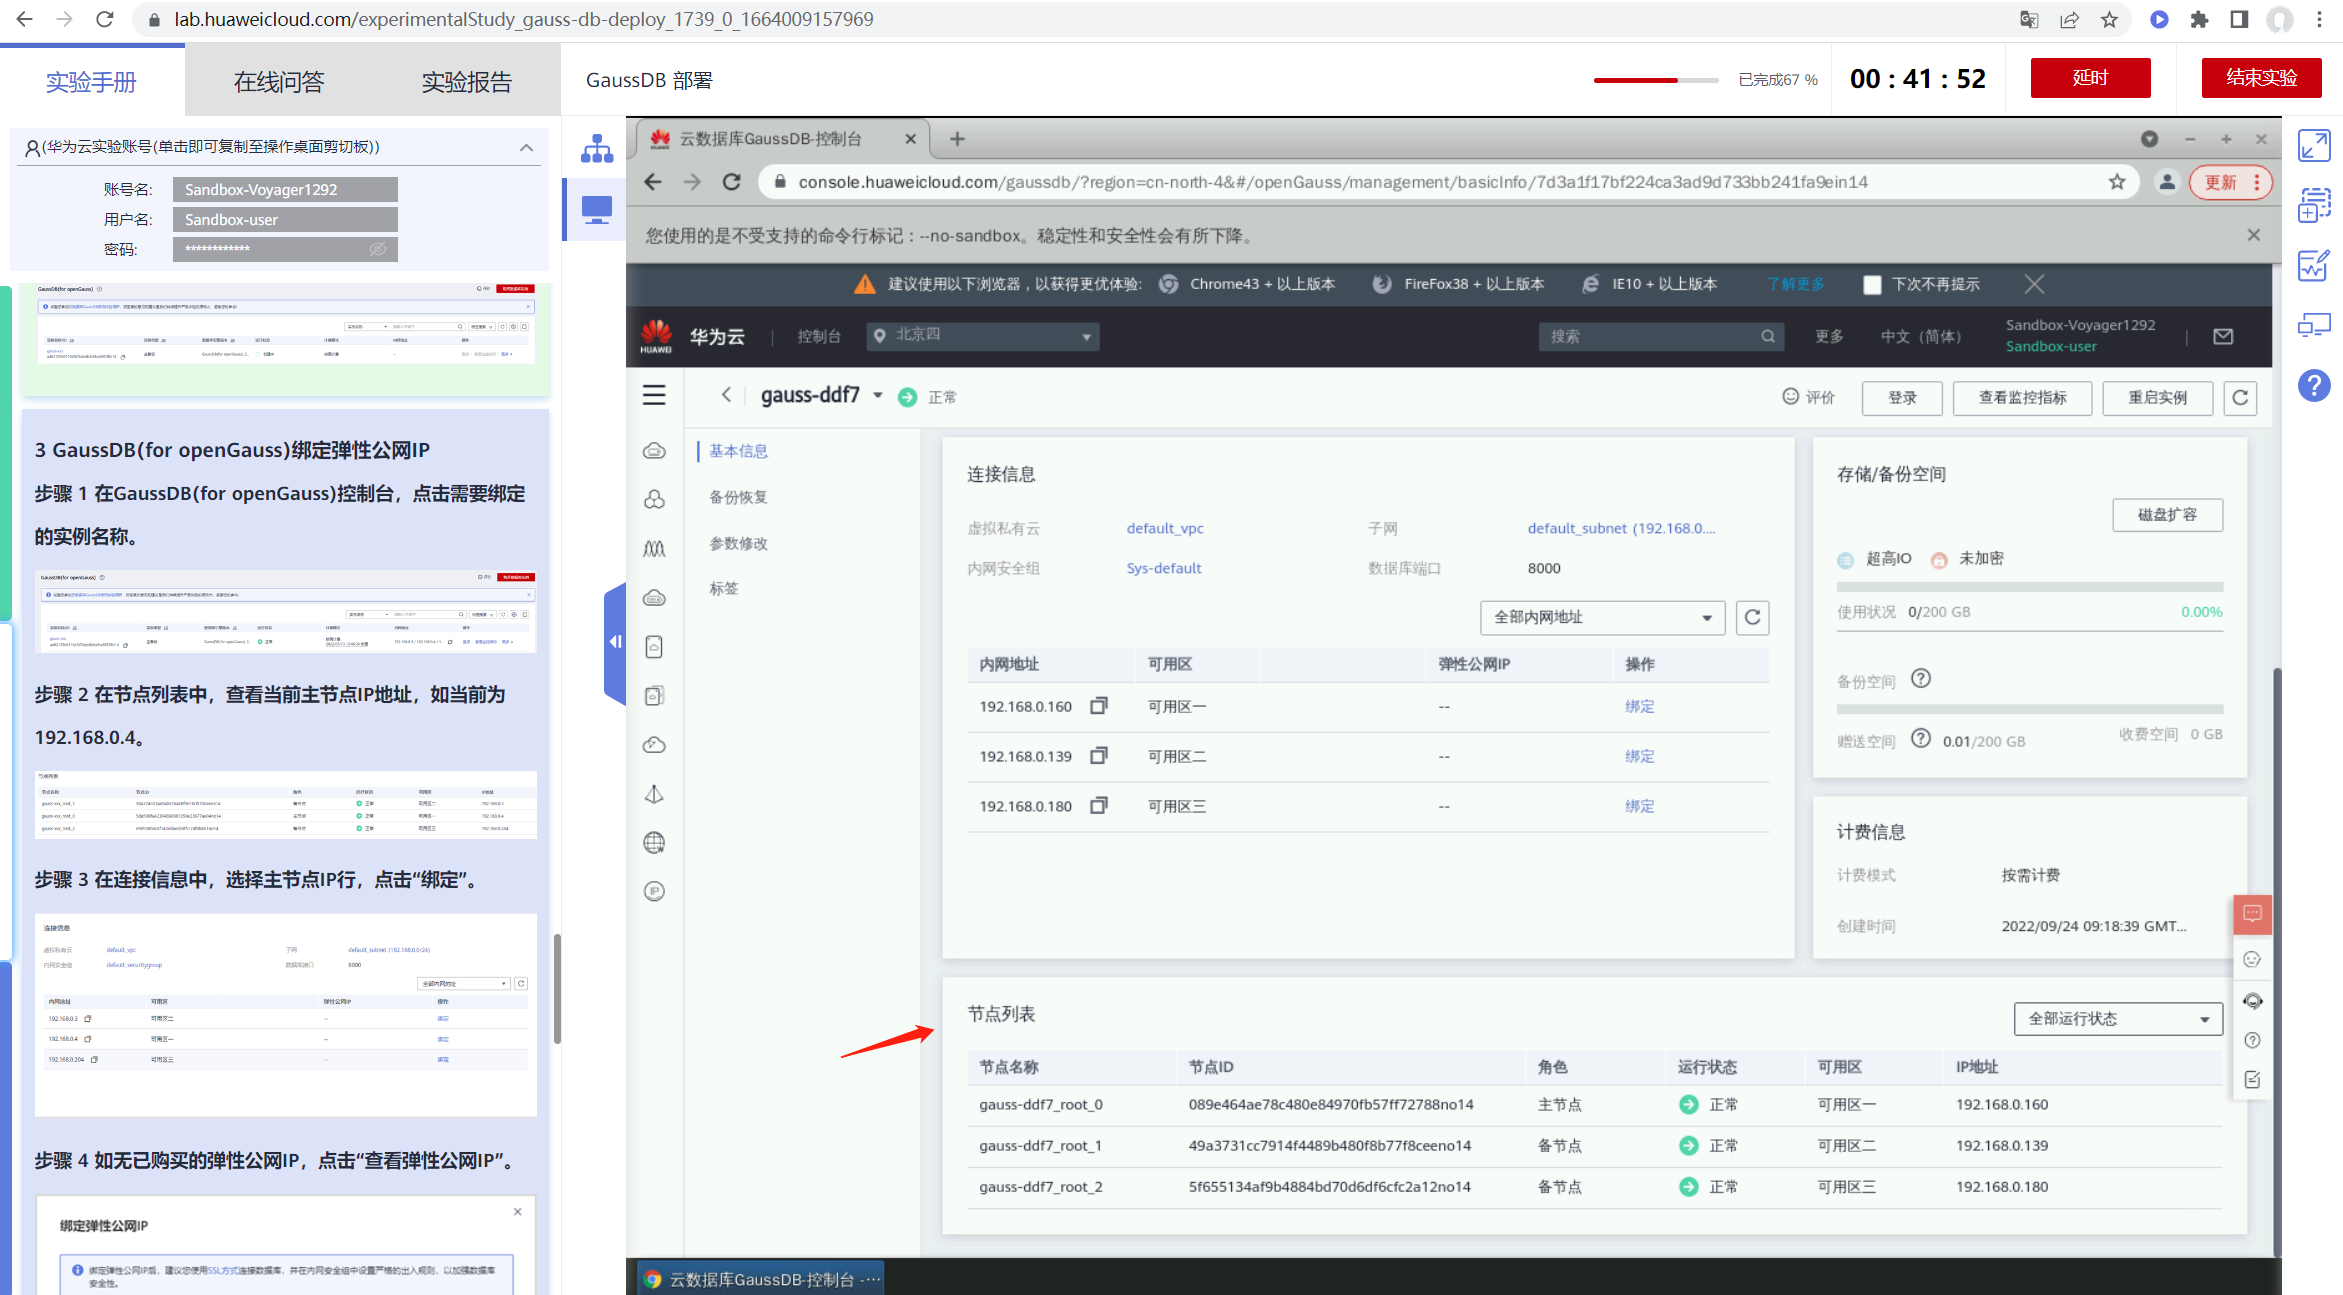Click the blue help question mark icon
2343x1295 pixels.
(2313, 385)
